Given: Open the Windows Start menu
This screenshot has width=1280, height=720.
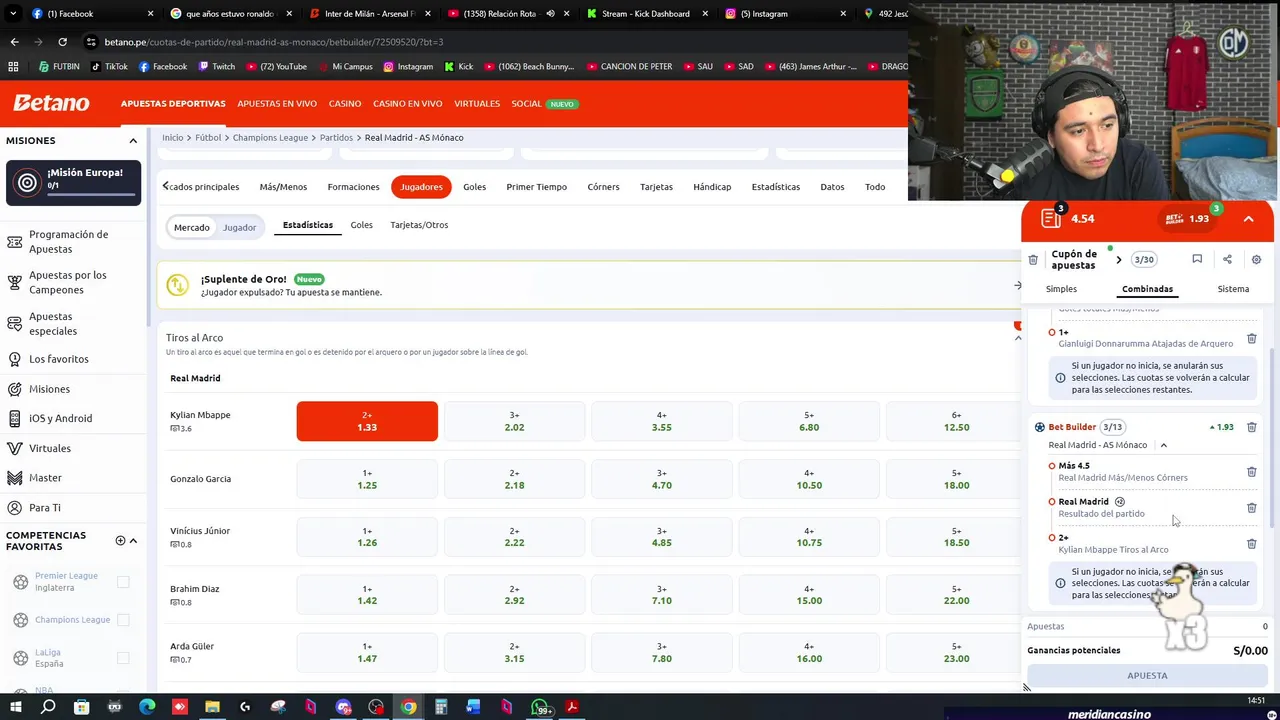Looking at the screenshot, I should [x=15, y=707].
